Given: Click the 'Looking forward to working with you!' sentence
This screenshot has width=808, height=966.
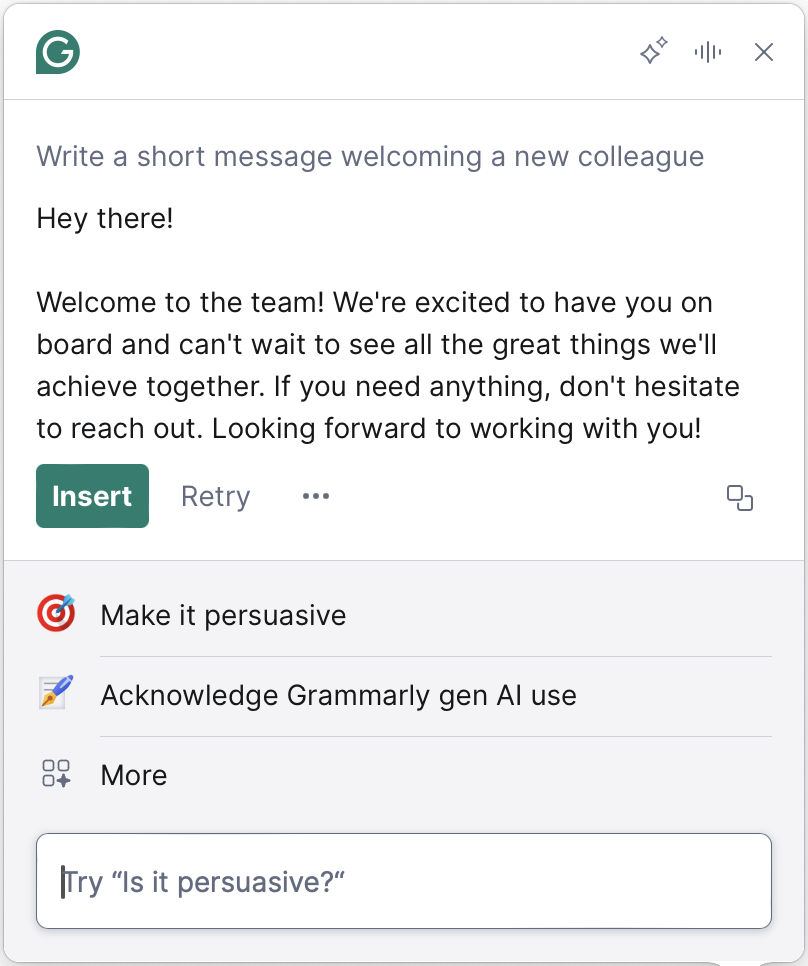Looking at the screenshot, I should pos(457,428).
